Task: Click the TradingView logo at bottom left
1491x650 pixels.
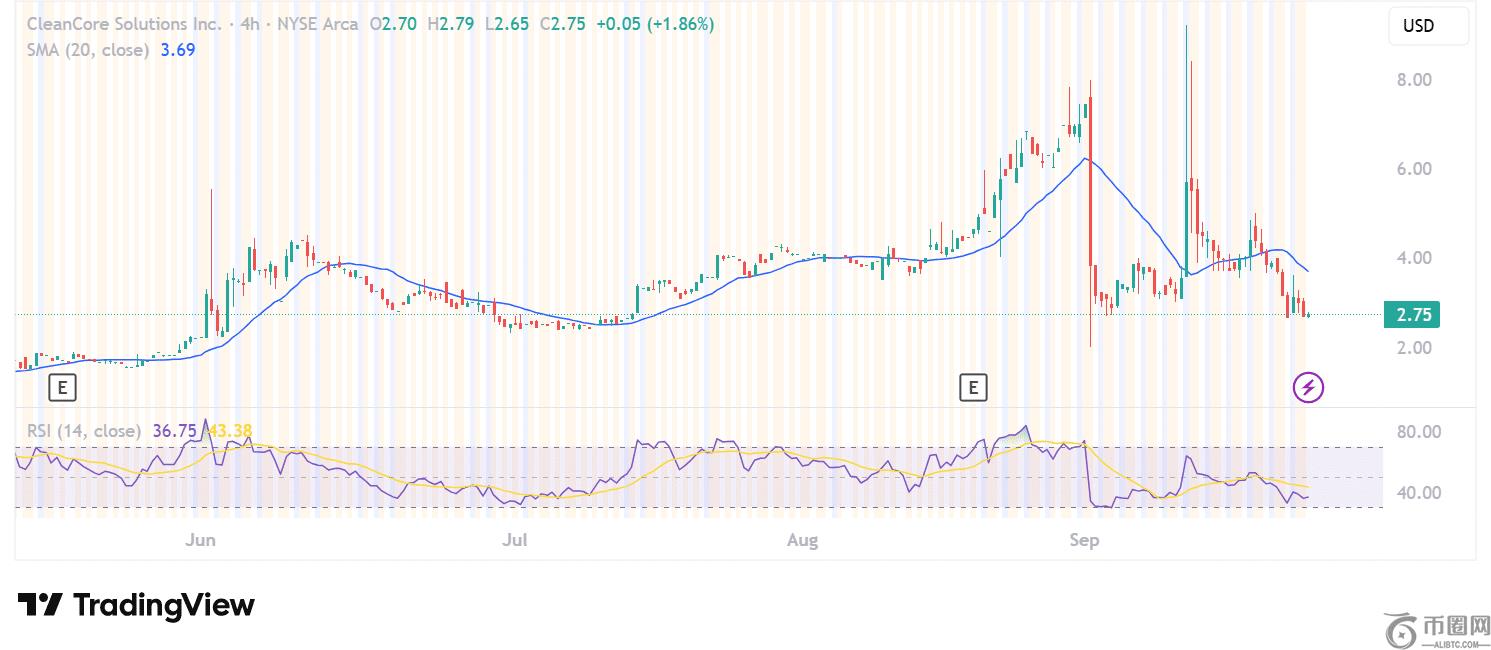Action: coord(136,605)
